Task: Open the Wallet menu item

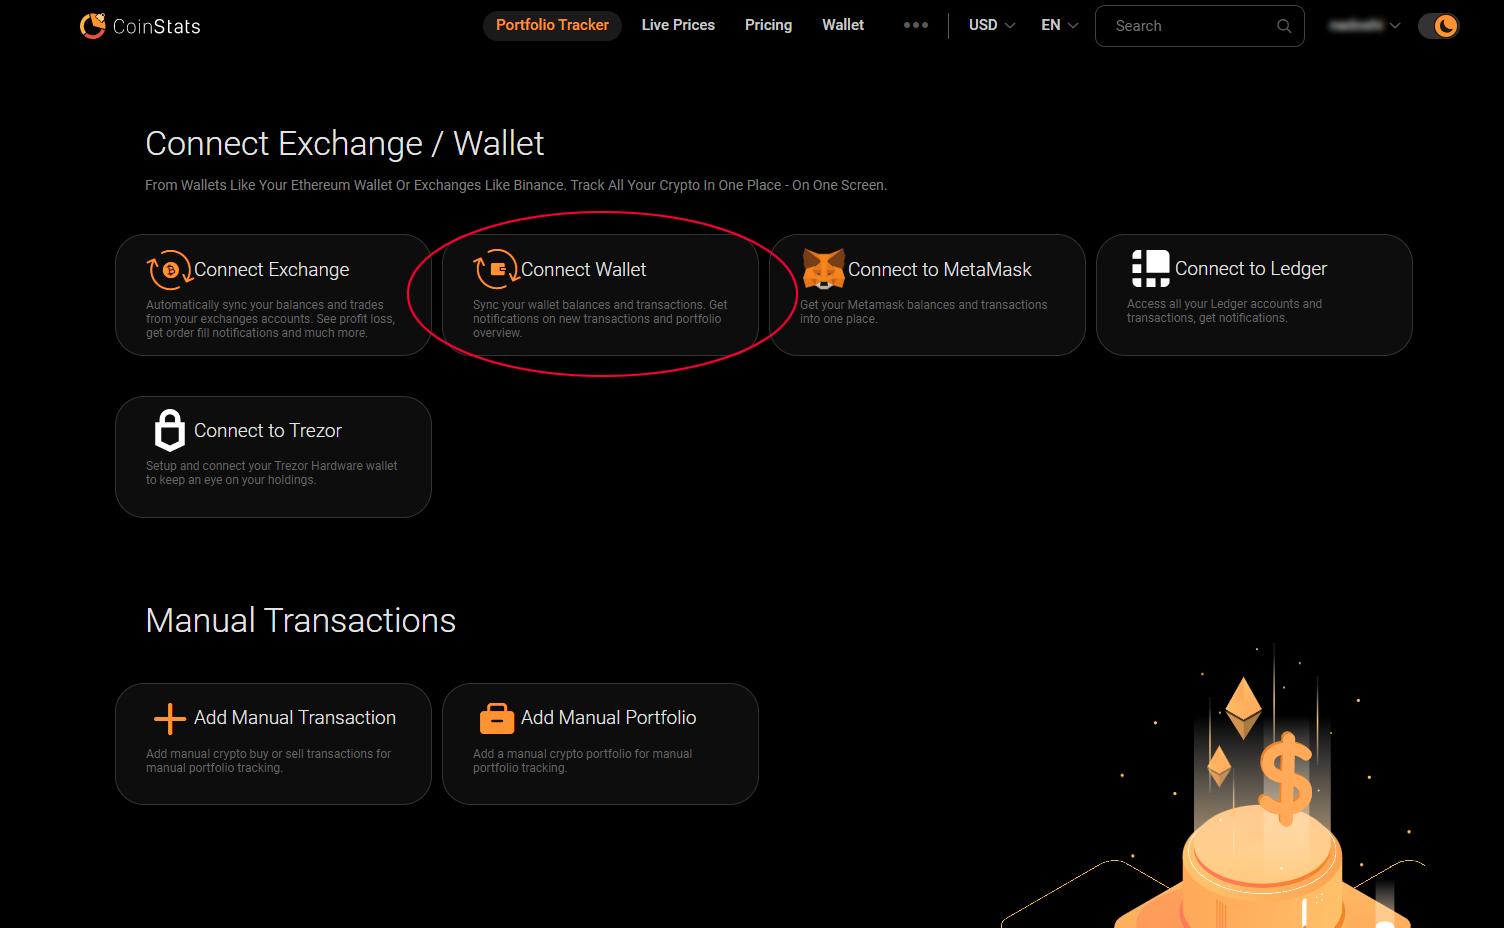Action: (x=843, y=25)
